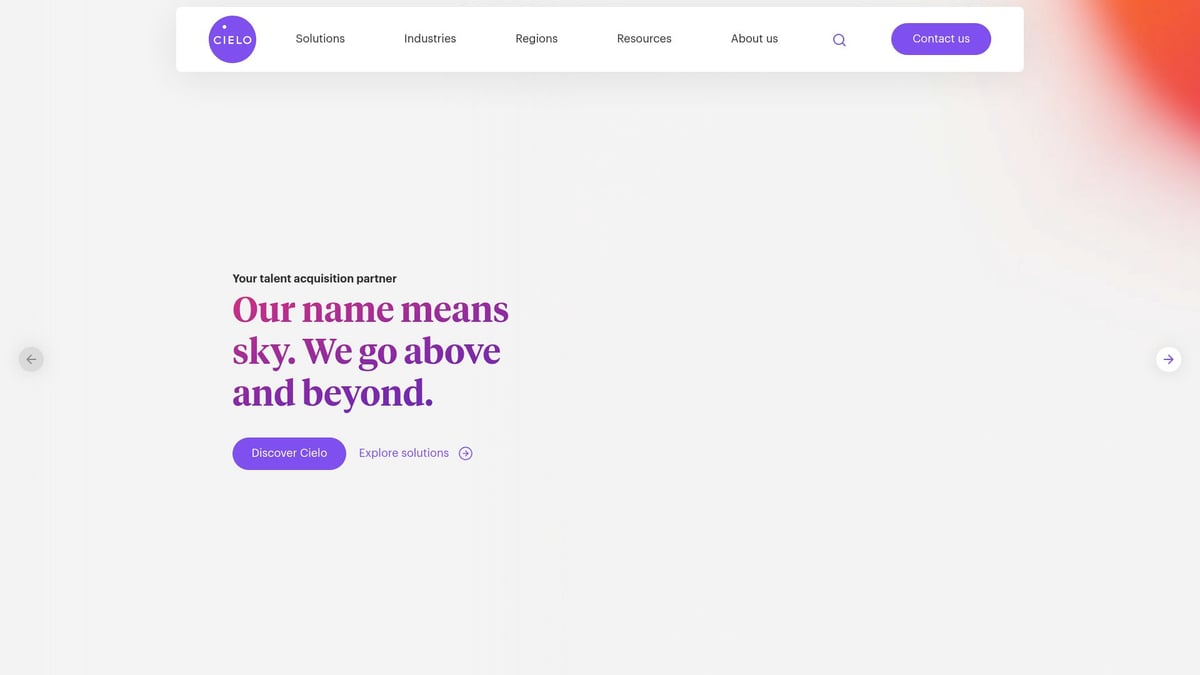This screenshot has width=1200, height=675.
Task: Open search with the magnifier icon
Action: click(839, 40)
